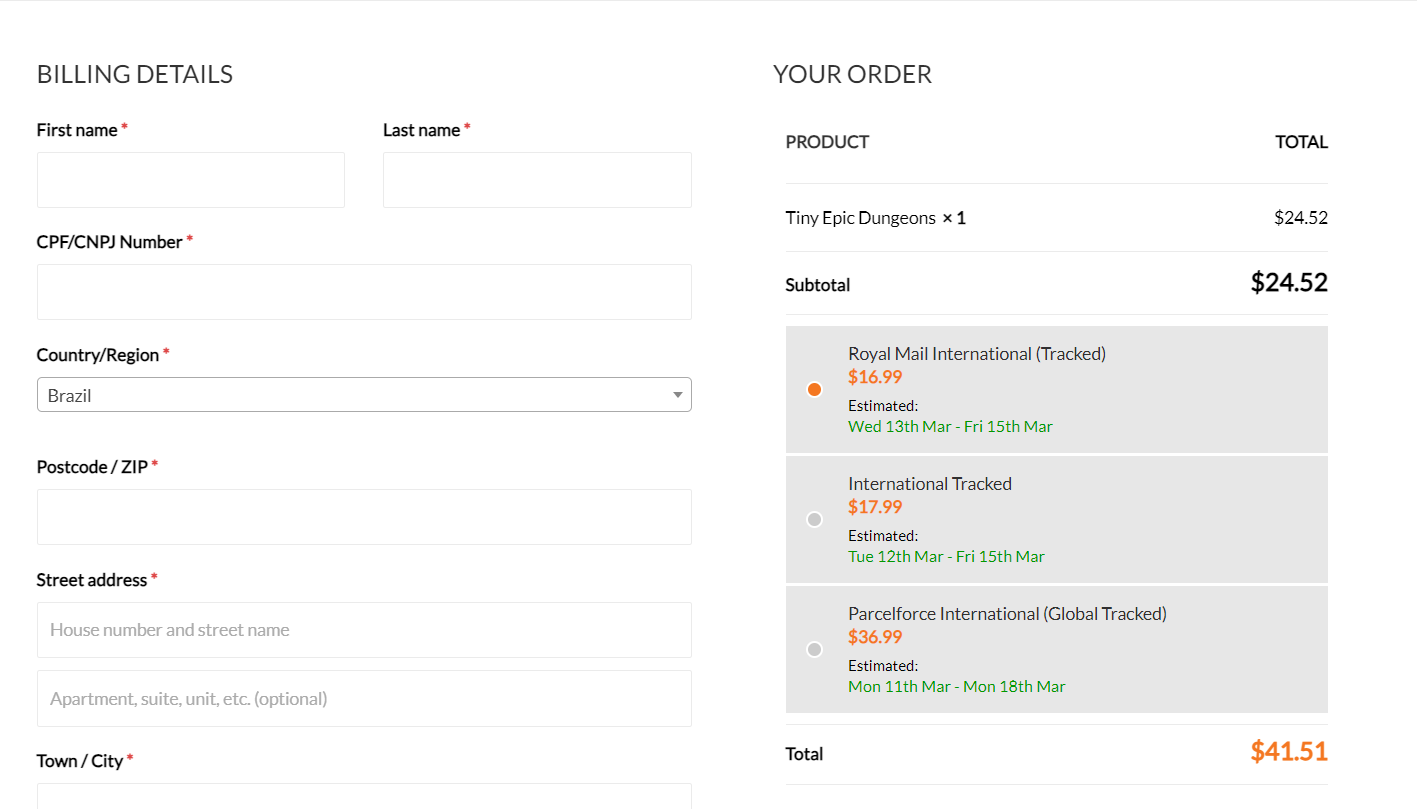The height and width of the screenshot is (809, 1417).
Task: Click the Tiny Epic Dungeons product name
Action: point(860,218)
